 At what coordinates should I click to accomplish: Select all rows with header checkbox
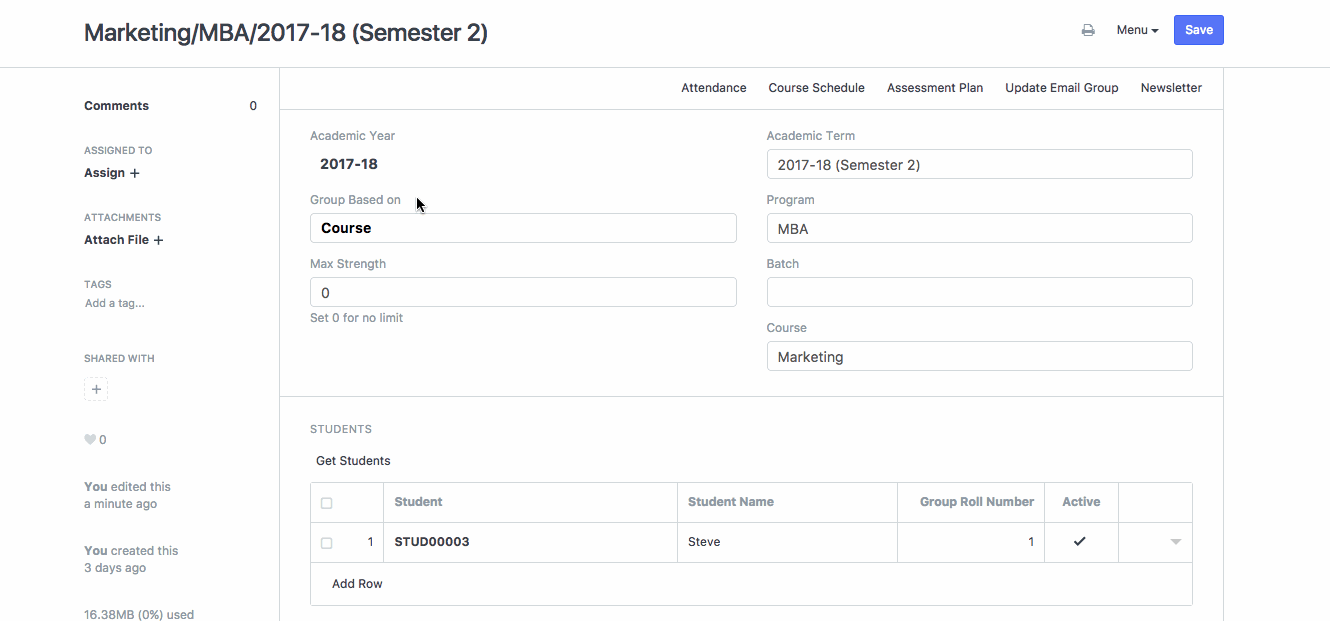326,503
